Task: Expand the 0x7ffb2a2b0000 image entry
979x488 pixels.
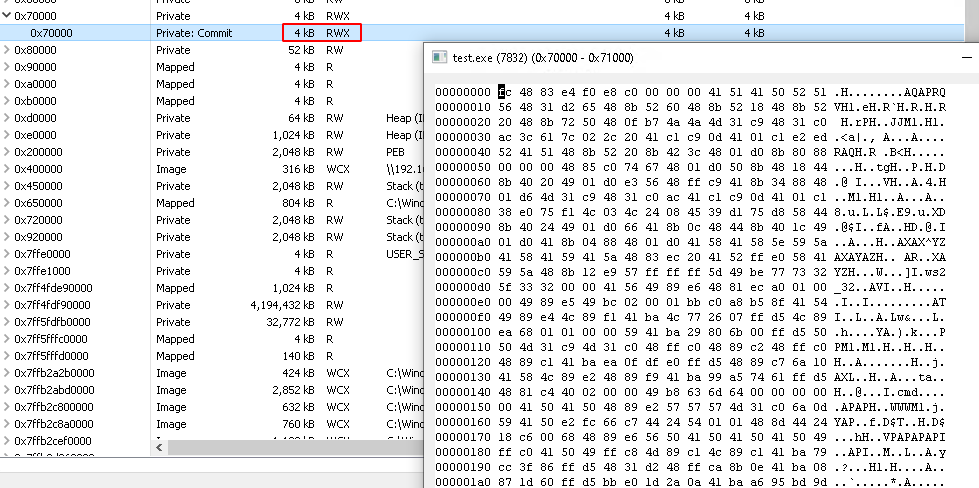Action: (x=7, y=373)
